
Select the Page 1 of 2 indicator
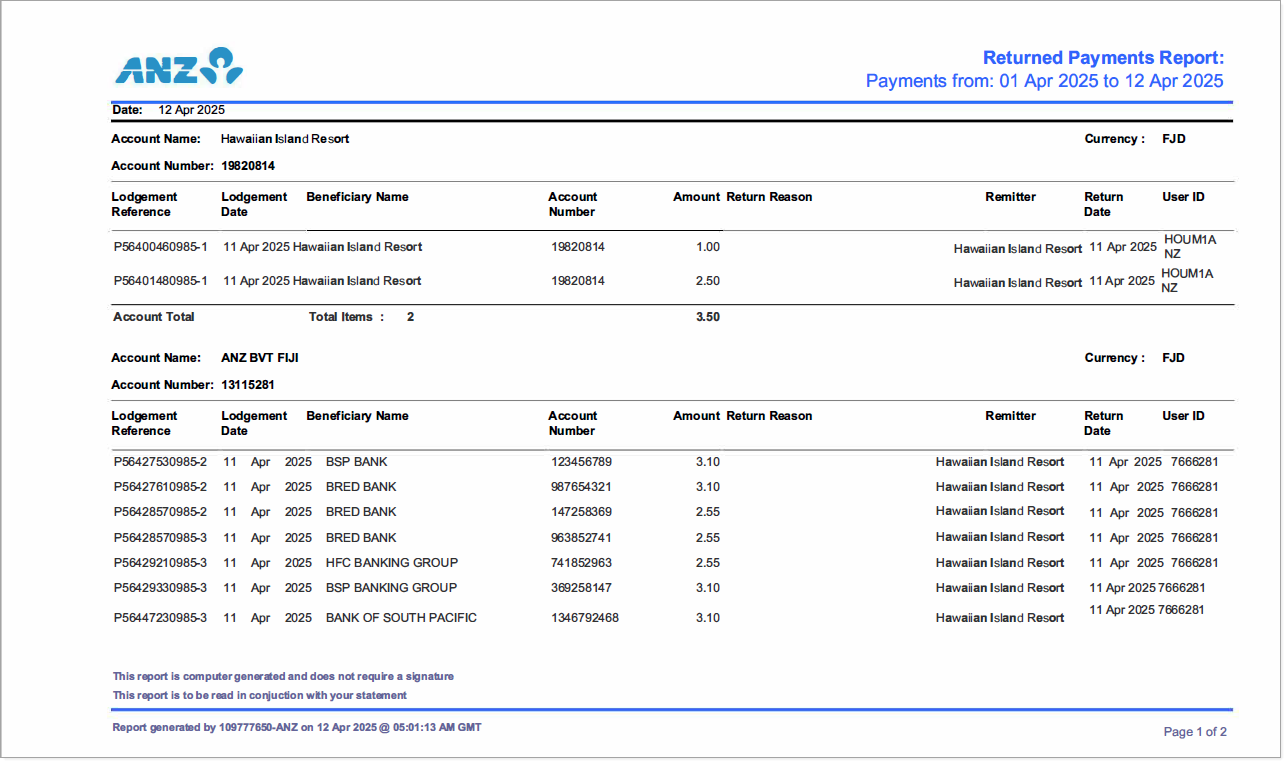coord(1196,732)
